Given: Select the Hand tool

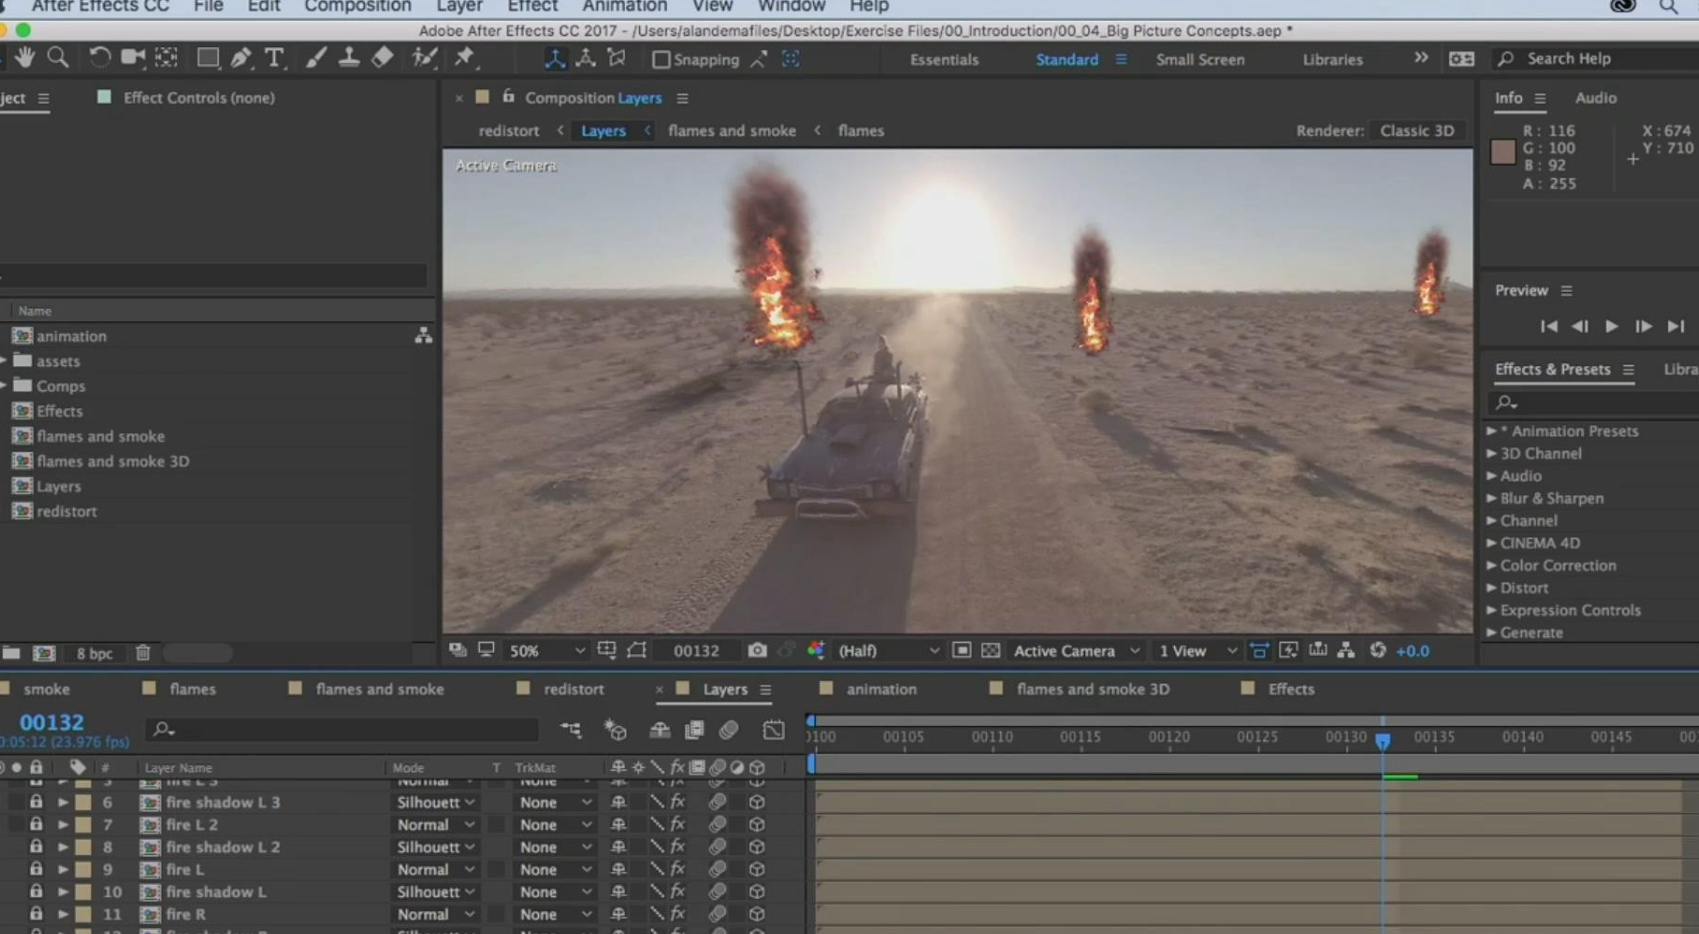Looking at the screenshot, I should coord(24,58).
